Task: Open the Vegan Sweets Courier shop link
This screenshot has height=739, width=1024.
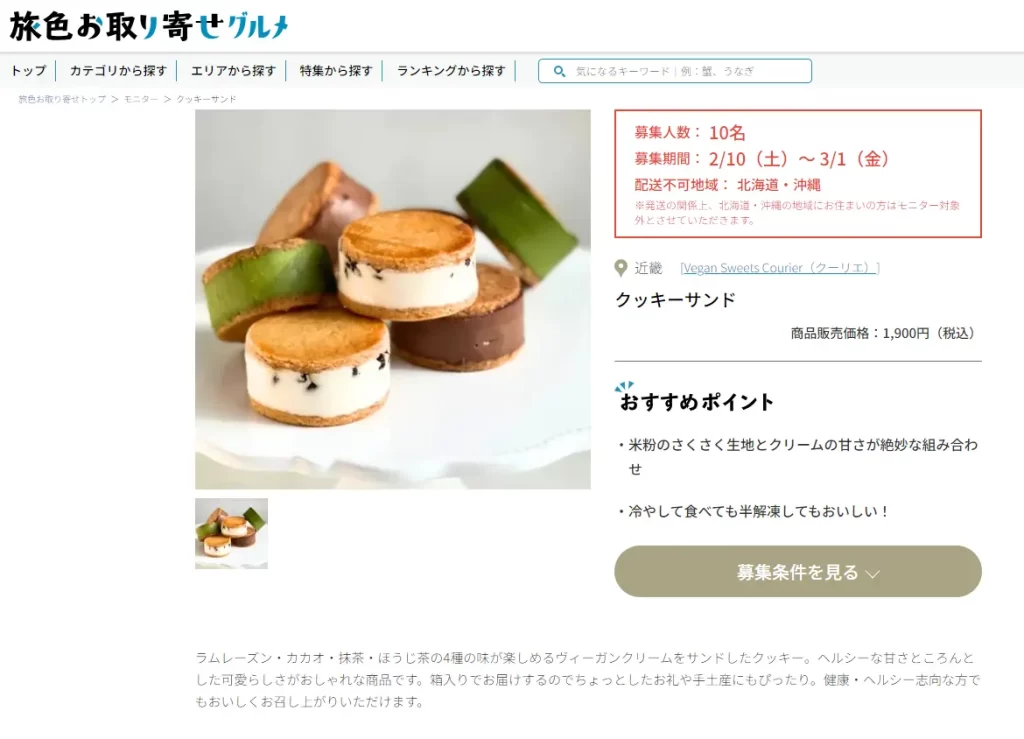Action: click(780, 268)
